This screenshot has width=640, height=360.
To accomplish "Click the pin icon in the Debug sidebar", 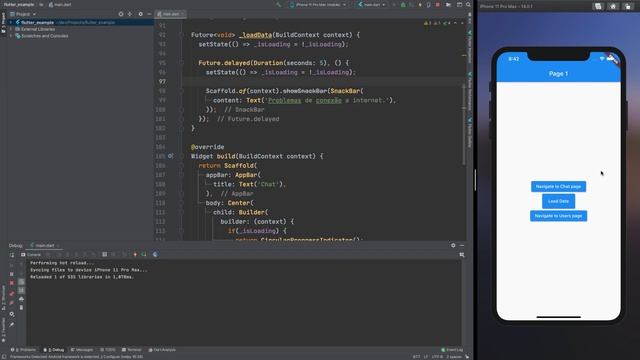I will point(12,324).
